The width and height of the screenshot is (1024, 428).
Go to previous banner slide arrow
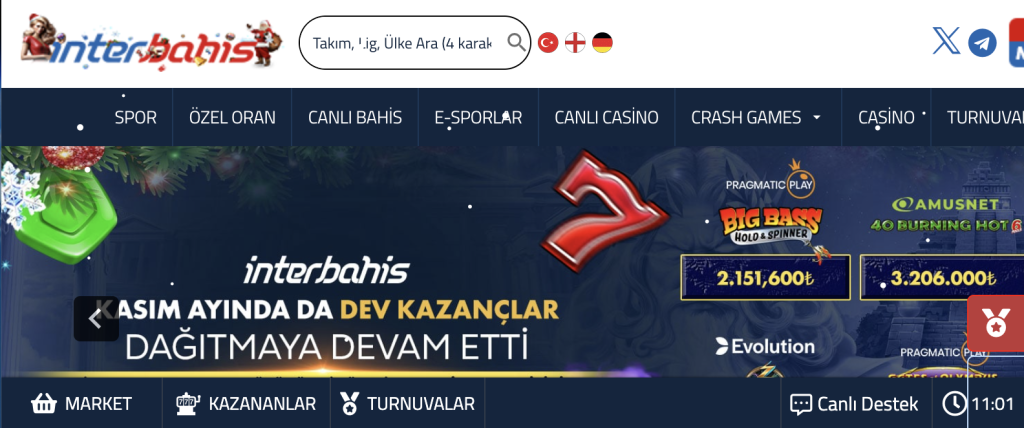click(x=96, y=319)
